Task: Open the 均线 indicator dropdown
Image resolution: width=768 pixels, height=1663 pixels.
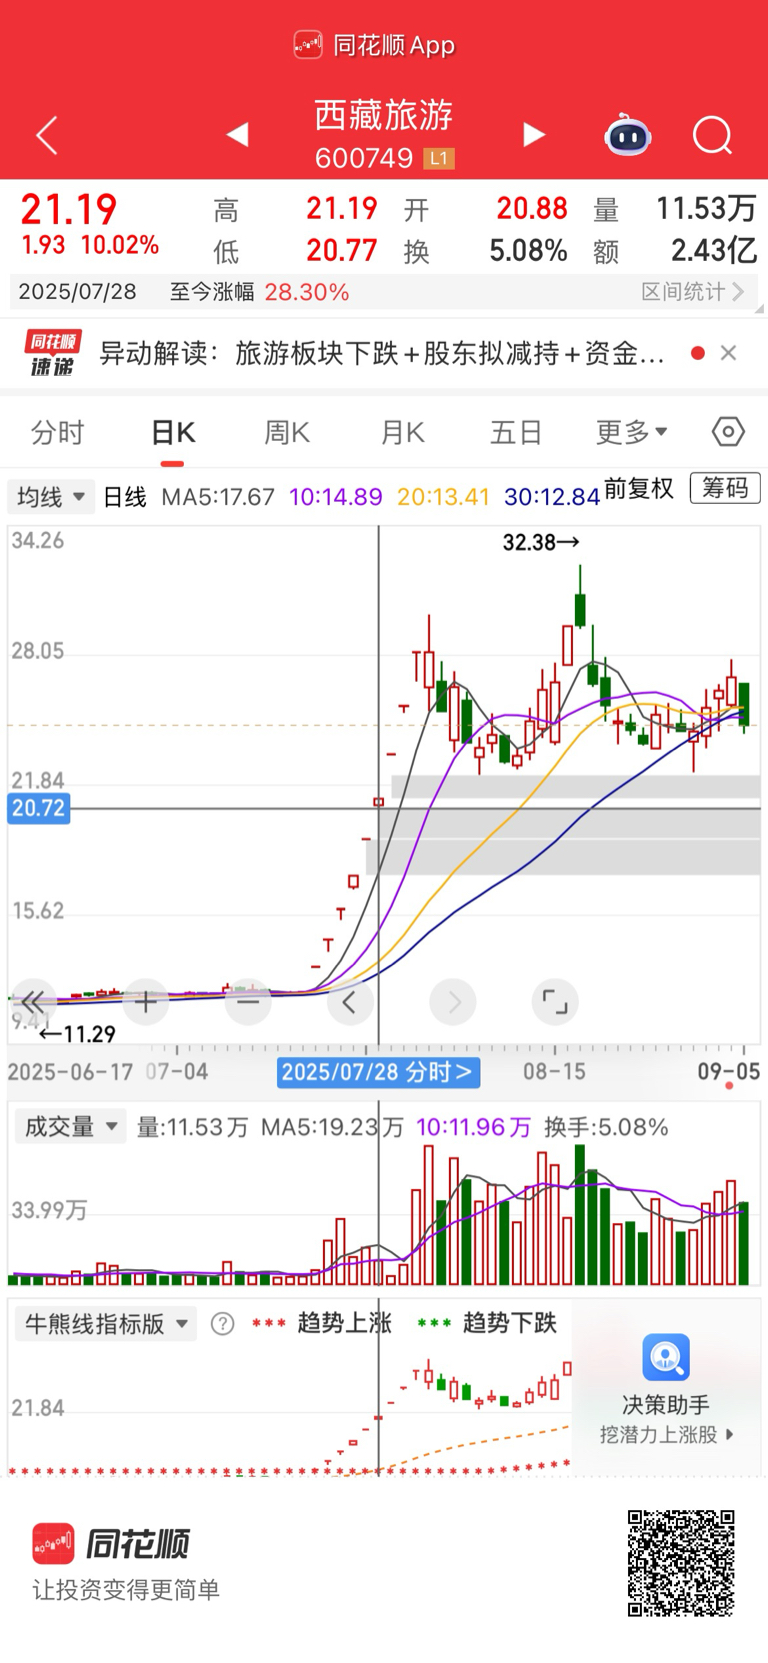Action: pyautogui.click(x=51, y=497)
